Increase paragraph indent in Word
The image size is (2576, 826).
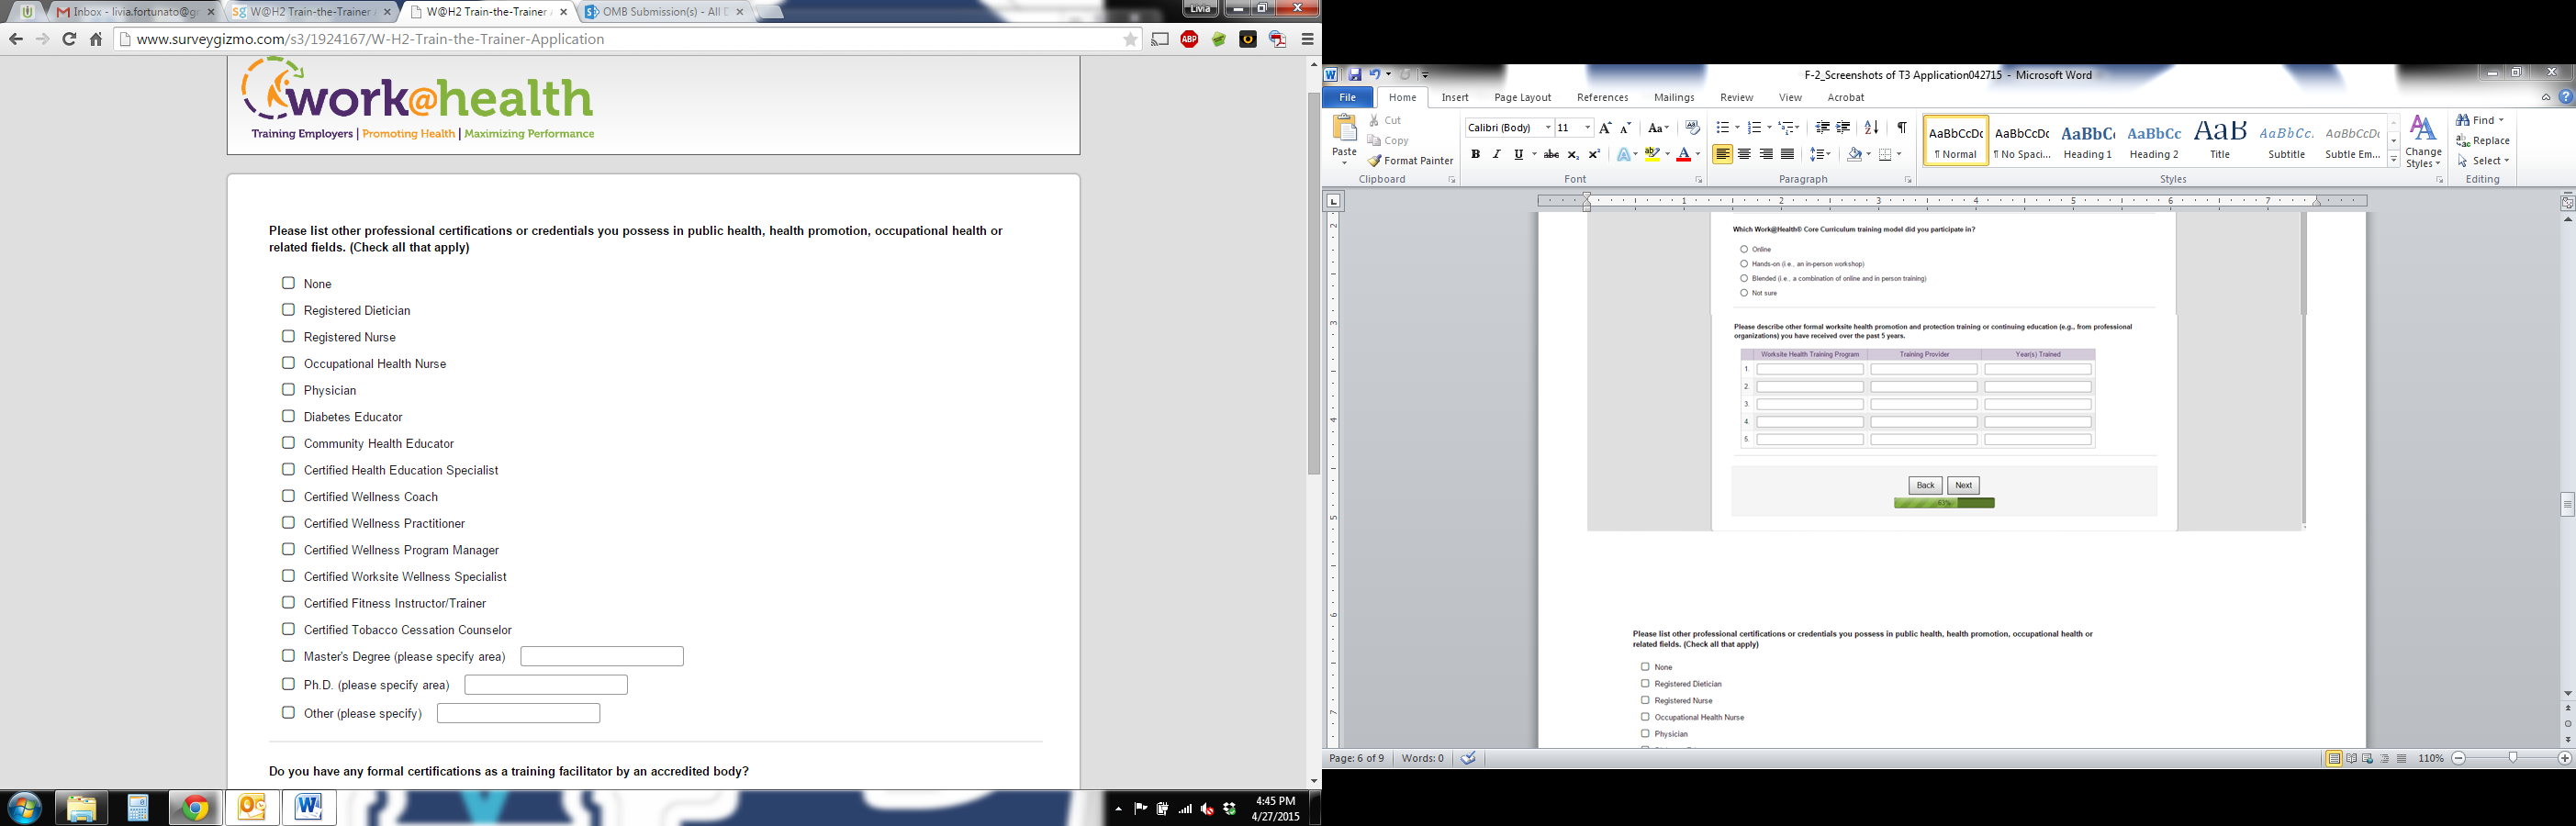tap(1843, 128)
